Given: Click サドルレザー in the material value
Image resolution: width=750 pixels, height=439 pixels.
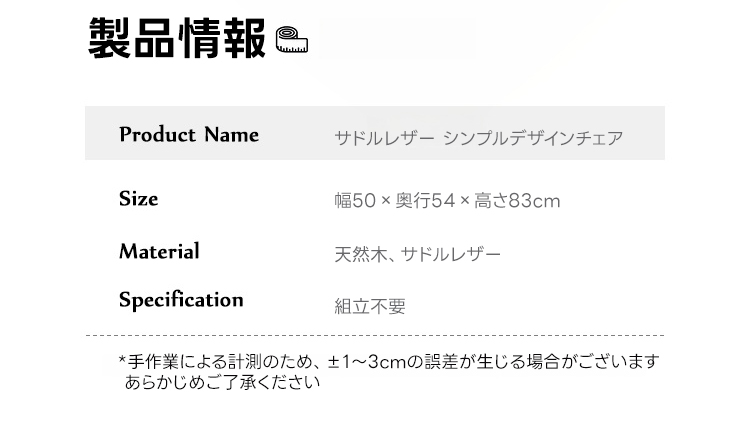Looking at the screenshot, I should [451, 254].
